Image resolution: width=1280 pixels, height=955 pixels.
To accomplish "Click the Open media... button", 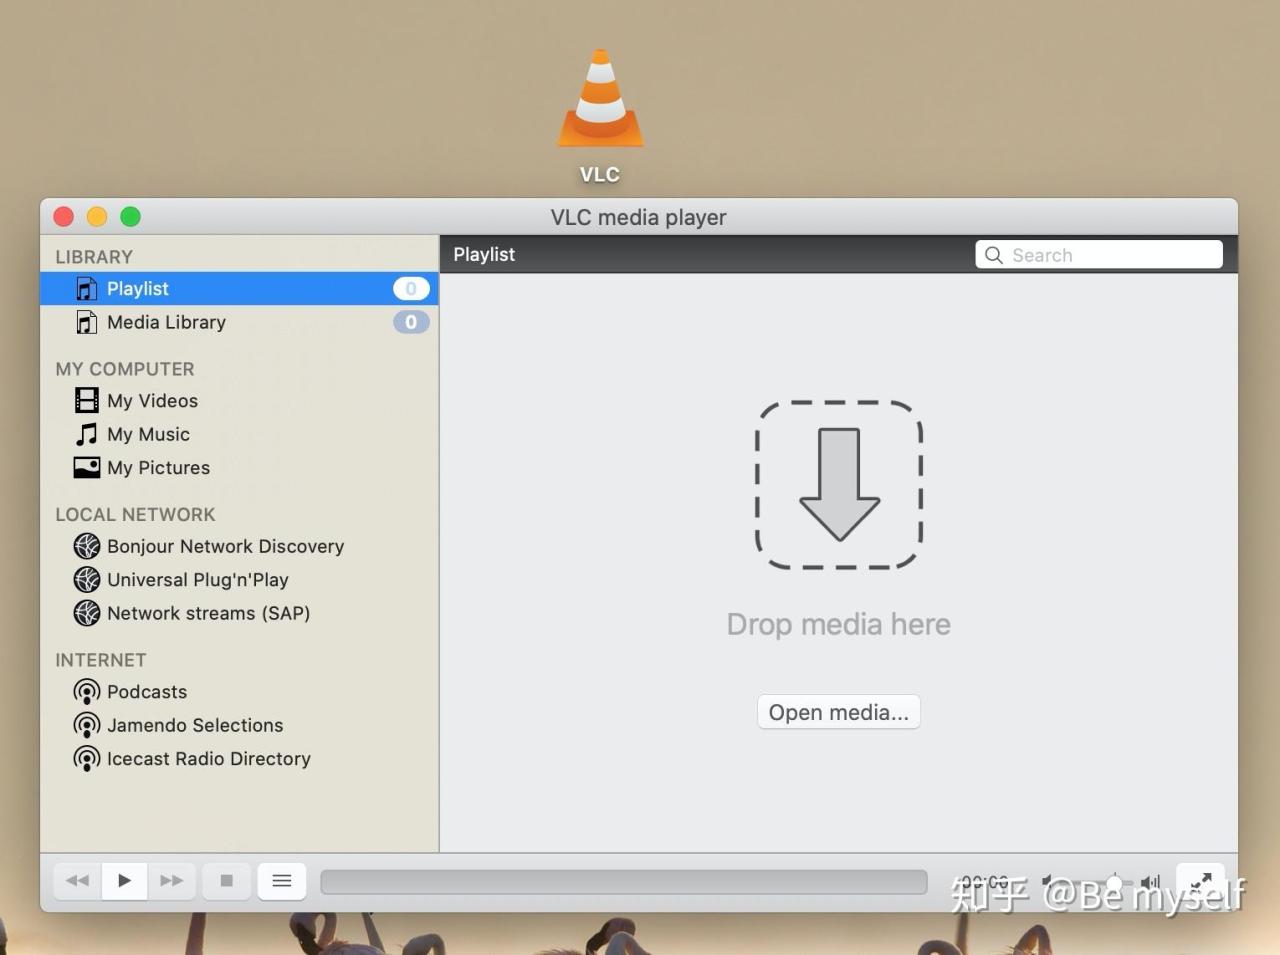I will click(x=839, y=712).
